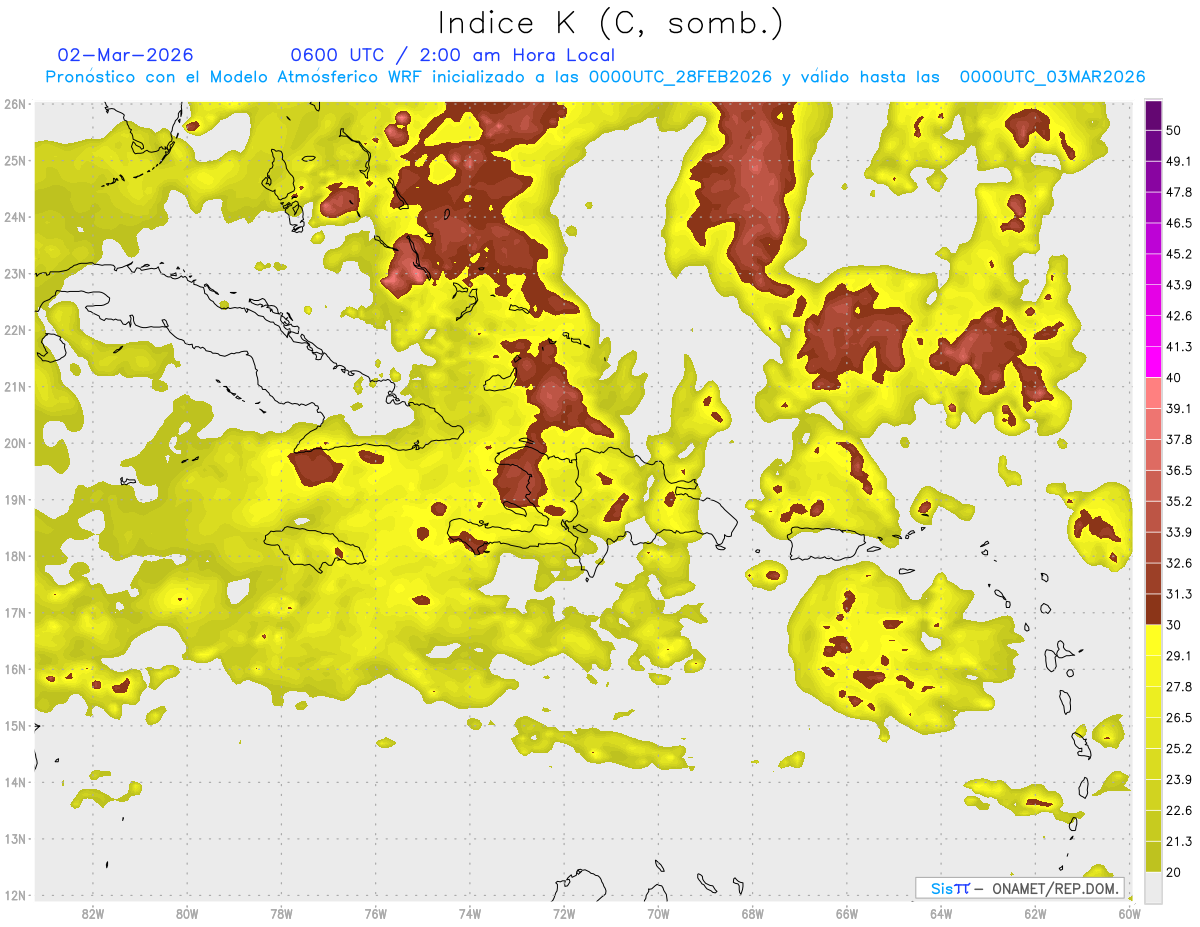The width and height of the screenshot is (1200, 927).
Task: Select the 18N latitude label
Action: pos(15,556)
